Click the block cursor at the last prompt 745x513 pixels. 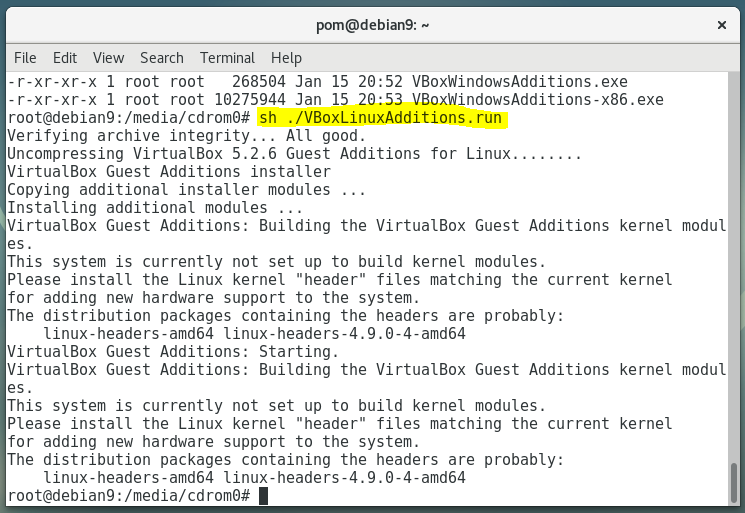point(263,496)
